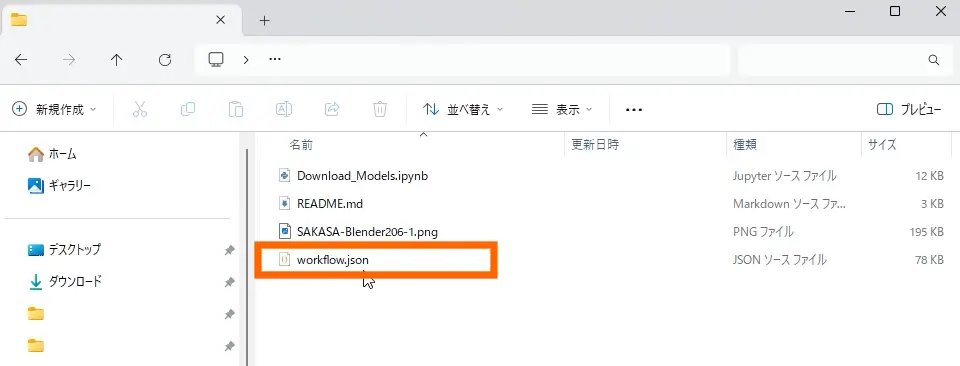Click the 195 KB size cell
Image resolution: width=960 pixels, height=366 pixels.
(x=926, y=232)
